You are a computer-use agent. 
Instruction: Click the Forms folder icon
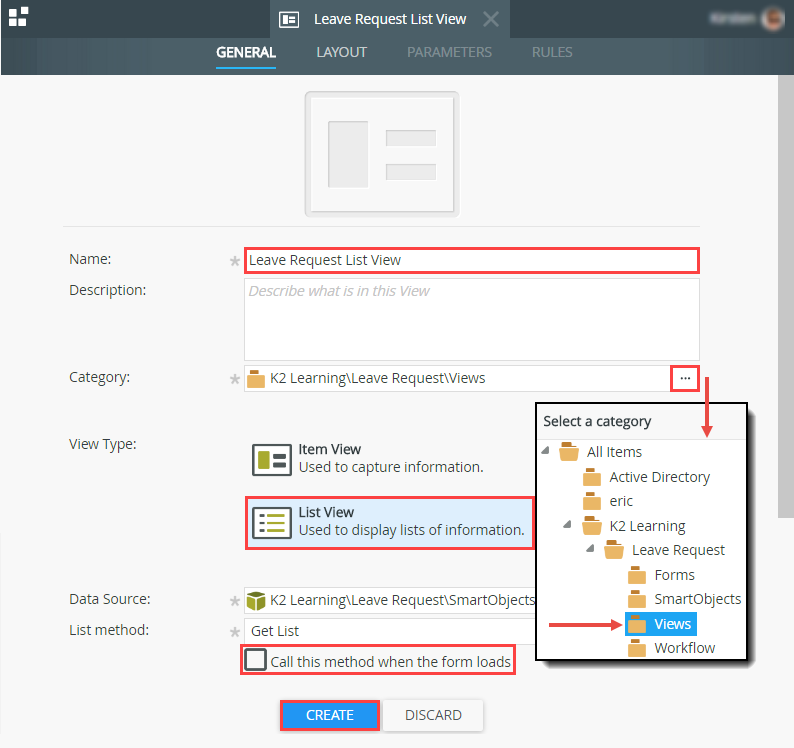click(x=637, y=575)
